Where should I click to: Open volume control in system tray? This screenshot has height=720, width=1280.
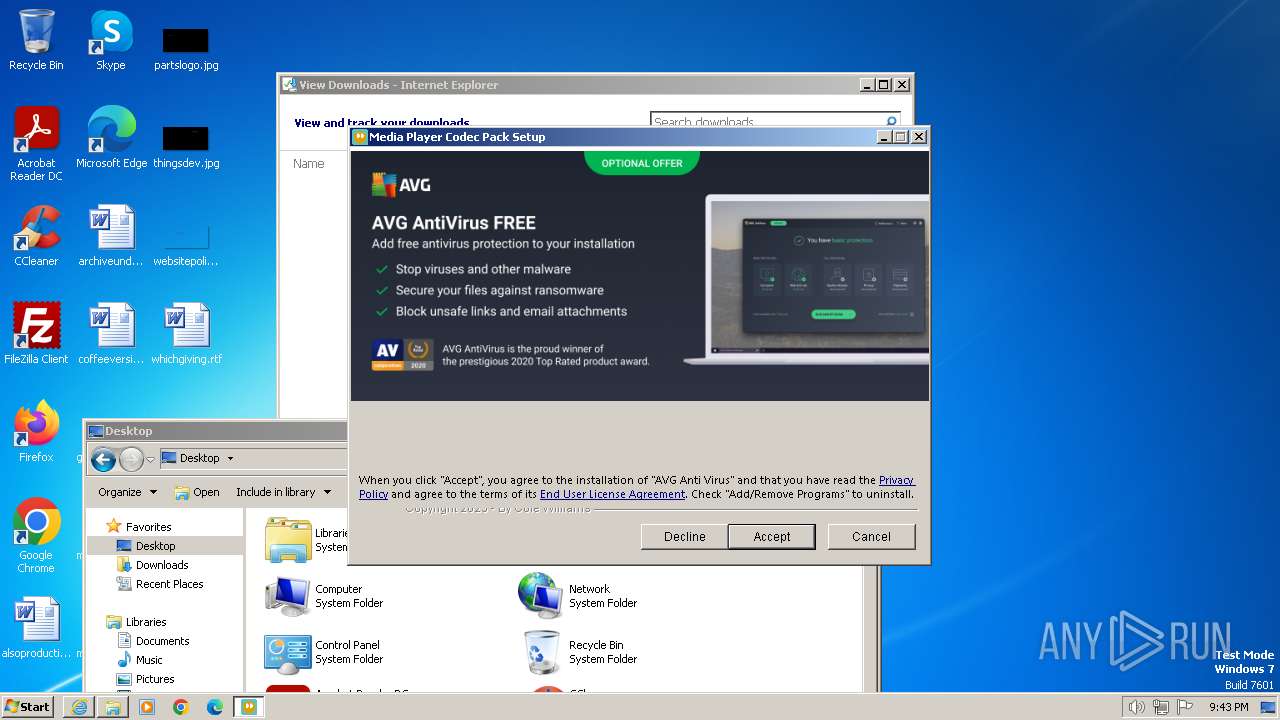(x=1136, y=707)
